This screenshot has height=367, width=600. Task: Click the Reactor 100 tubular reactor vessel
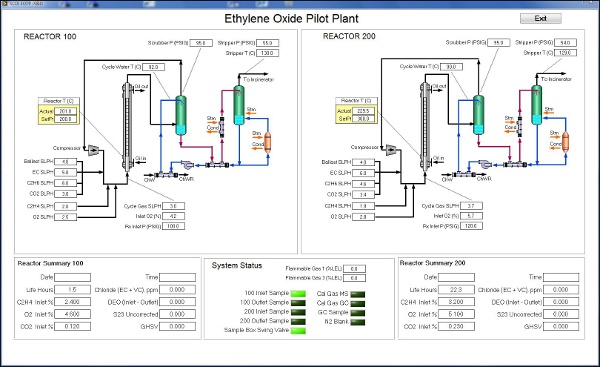click(x=127, y=127)
